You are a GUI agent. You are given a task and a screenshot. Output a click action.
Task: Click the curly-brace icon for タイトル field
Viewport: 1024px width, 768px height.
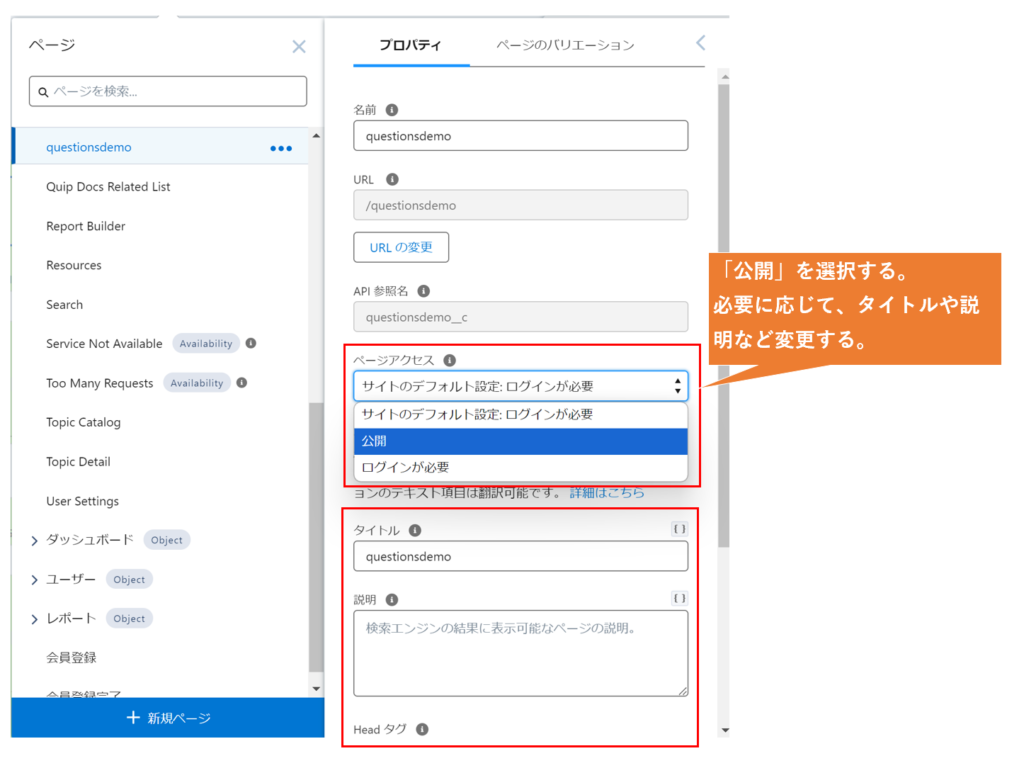point(679,530)
